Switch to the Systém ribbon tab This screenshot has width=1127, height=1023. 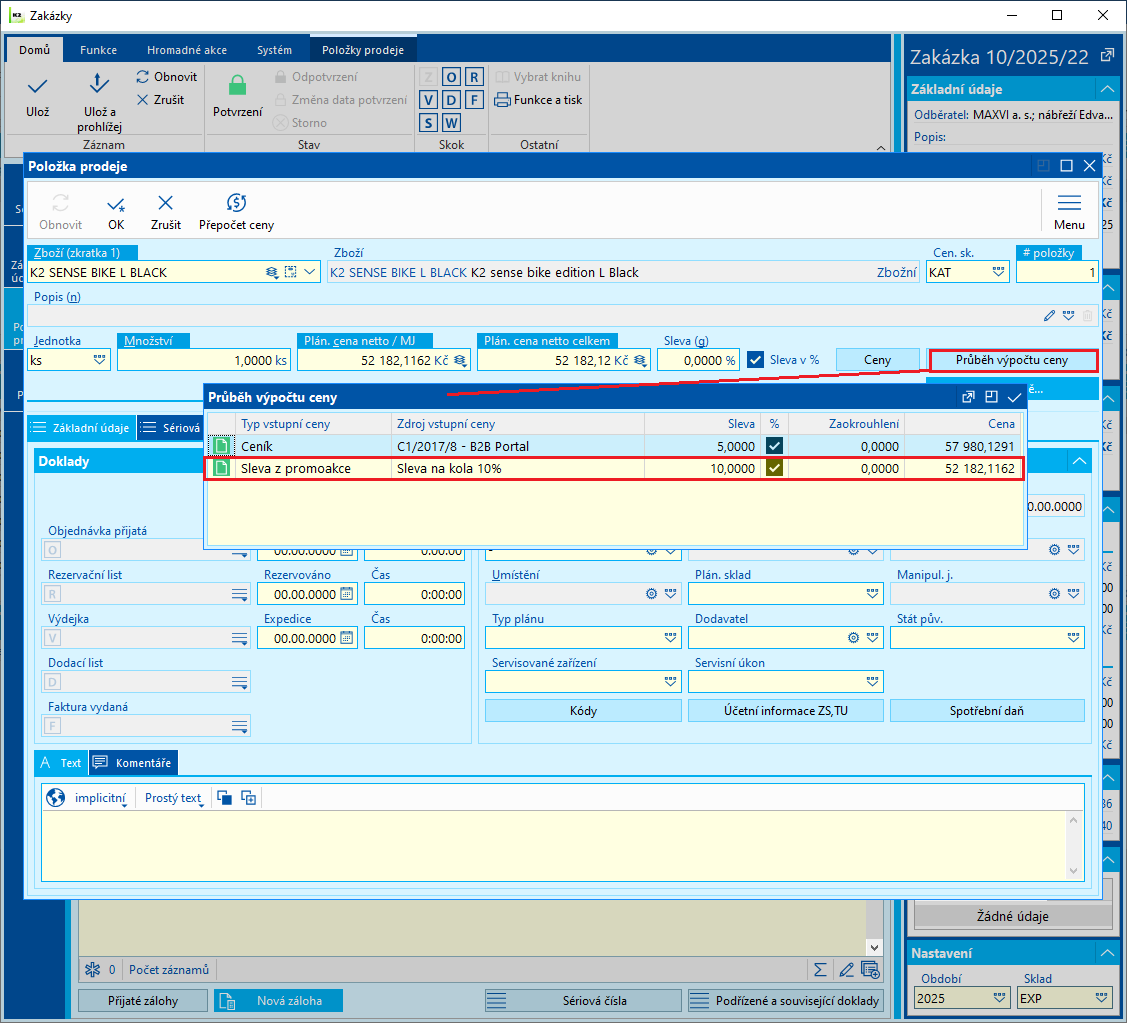click(x=274, y=50)
